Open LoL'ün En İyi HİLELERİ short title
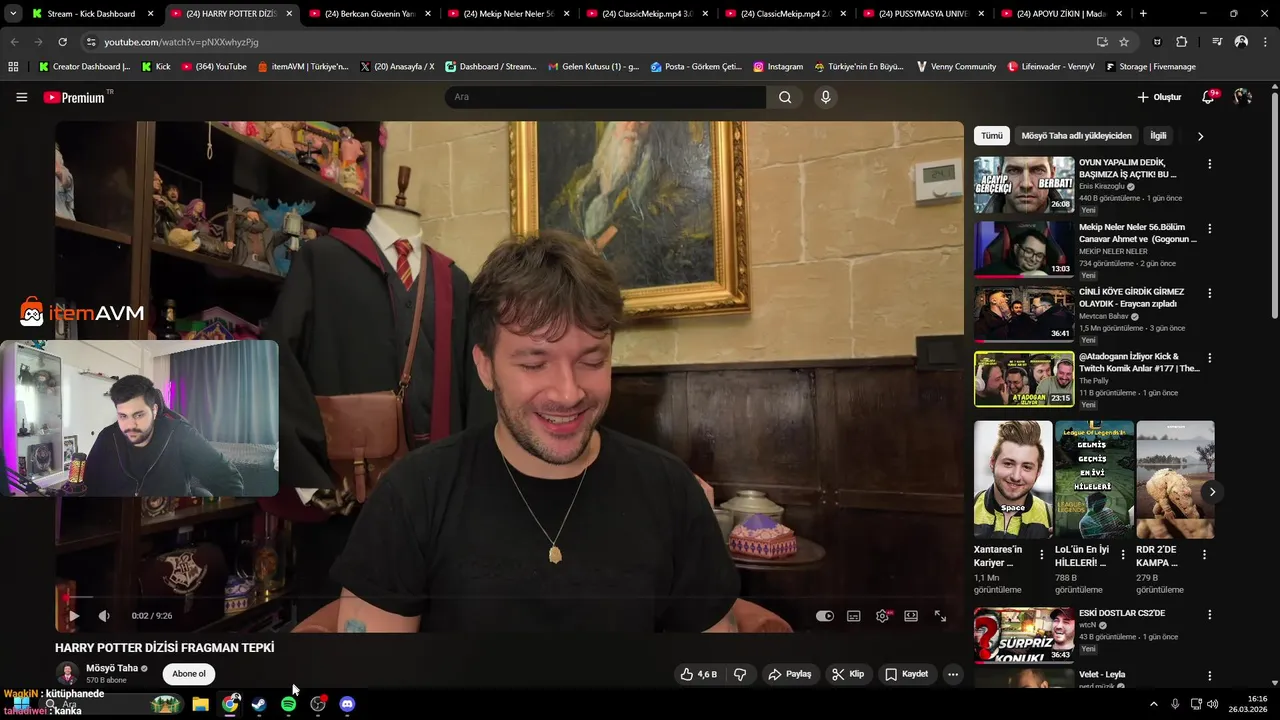Viewport: 1280px width, 720px height. click(x=1082, y=556)
